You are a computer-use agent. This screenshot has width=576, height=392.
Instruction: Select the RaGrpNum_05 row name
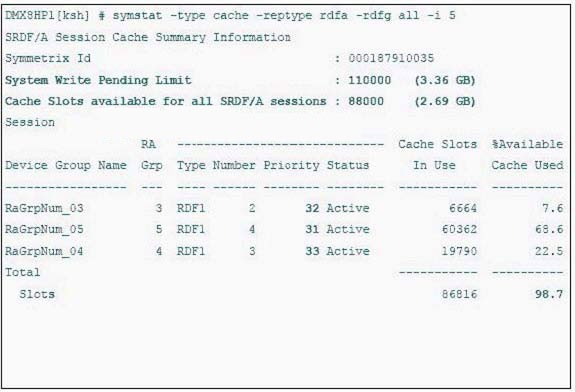coord(44,230)
